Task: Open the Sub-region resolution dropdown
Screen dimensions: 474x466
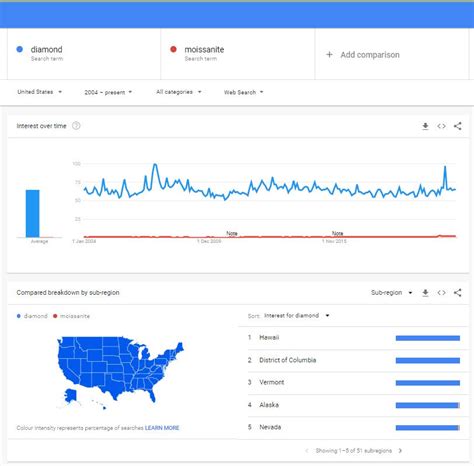Action: click(x=392, y=293)
